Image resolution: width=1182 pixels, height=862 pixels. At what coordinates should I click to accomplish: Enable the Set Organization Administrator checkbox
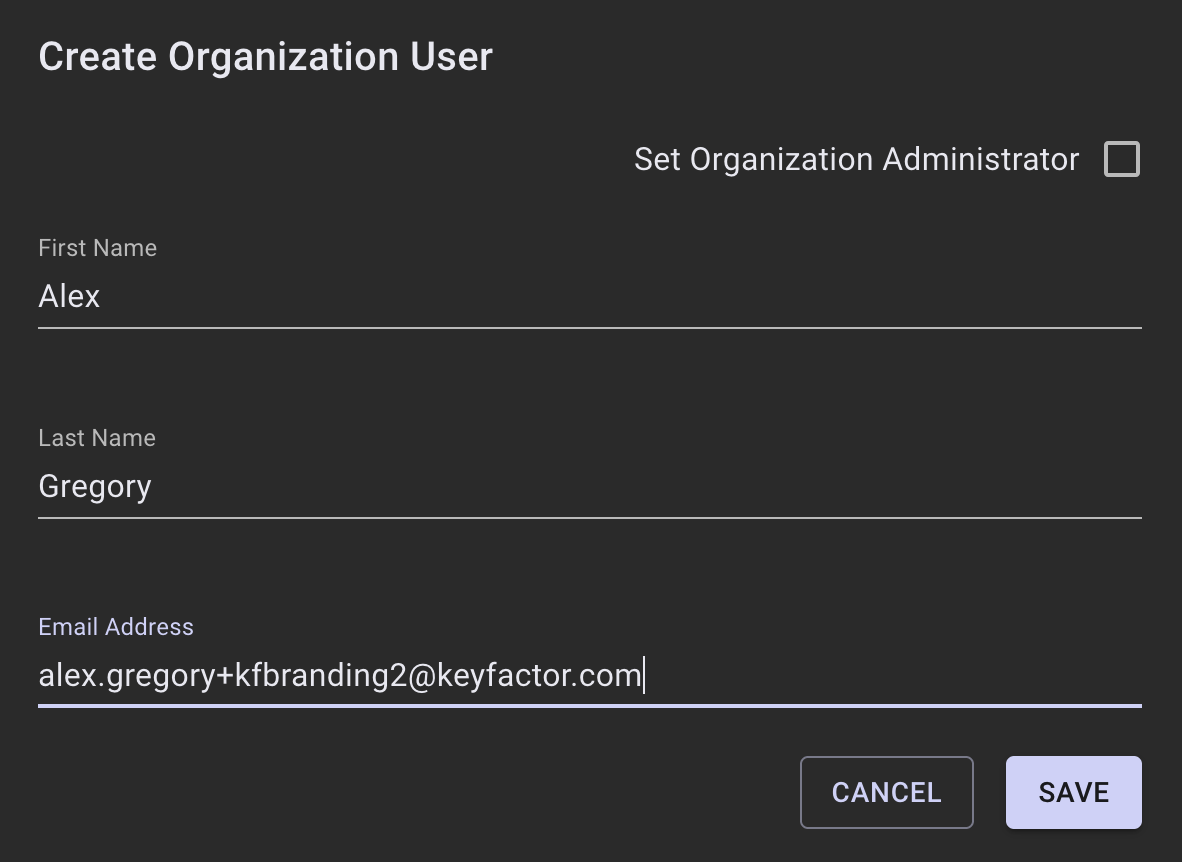[x=1121, y=159]
